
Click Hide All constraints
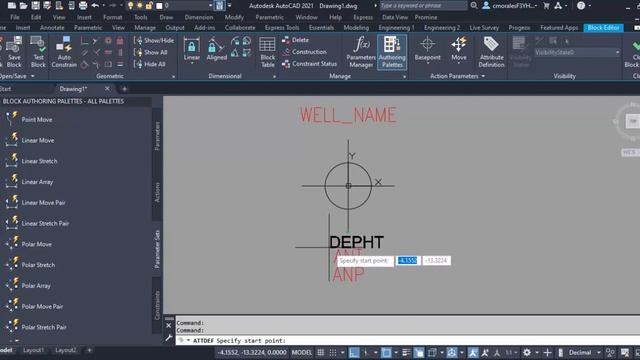coord(150,64)
